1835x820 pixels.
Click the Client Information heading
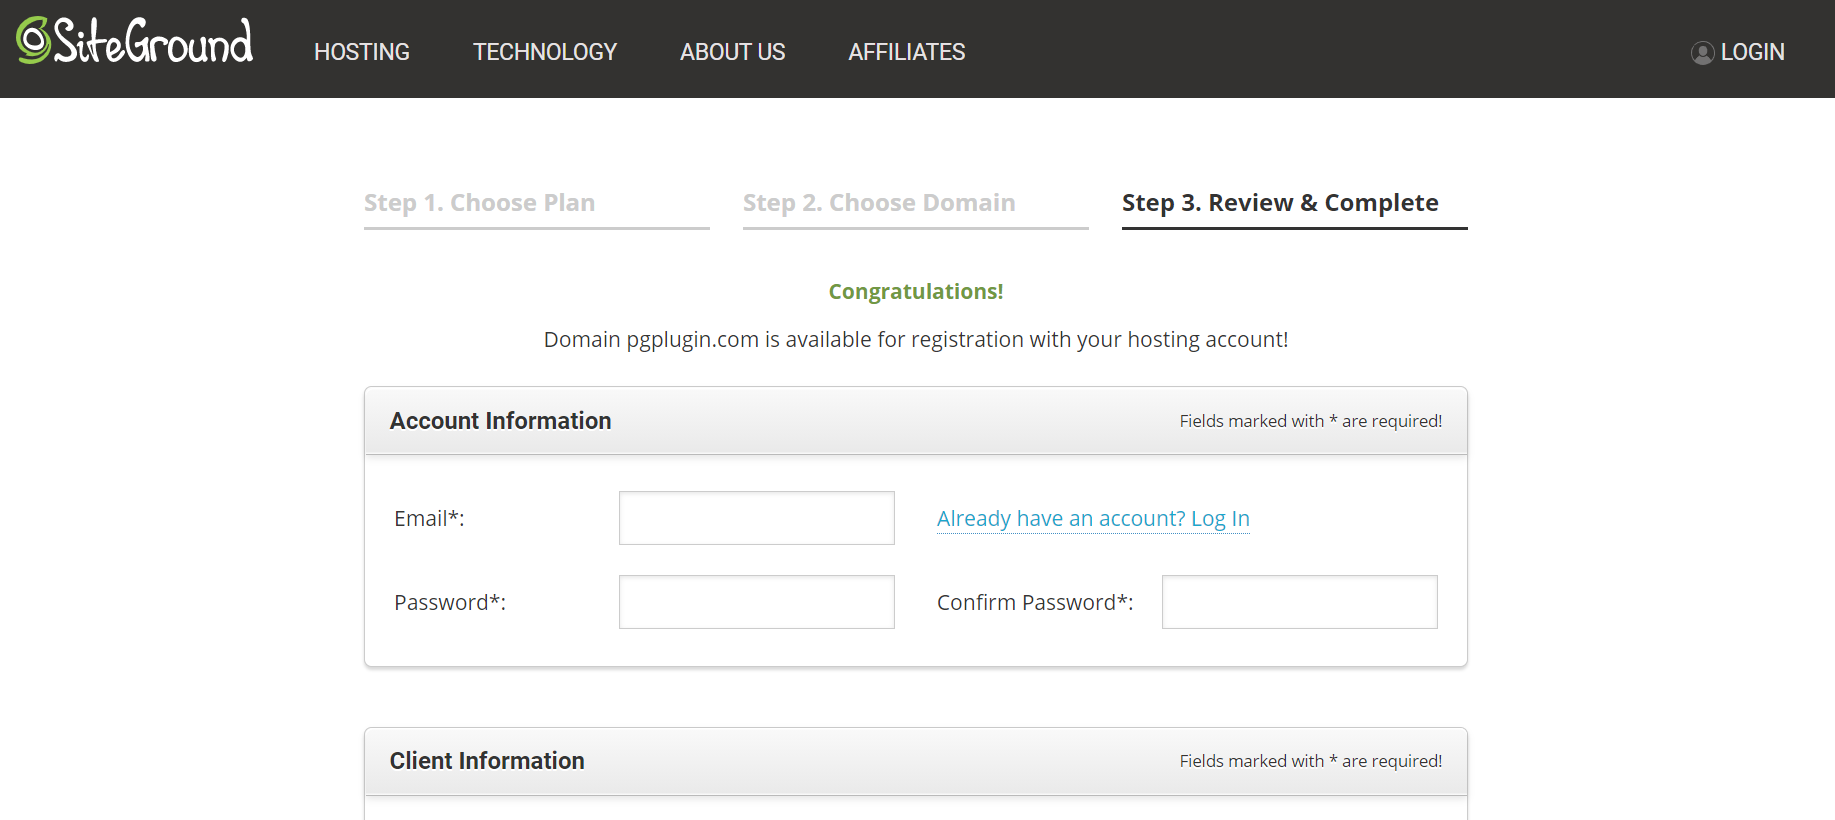[487, 761]
